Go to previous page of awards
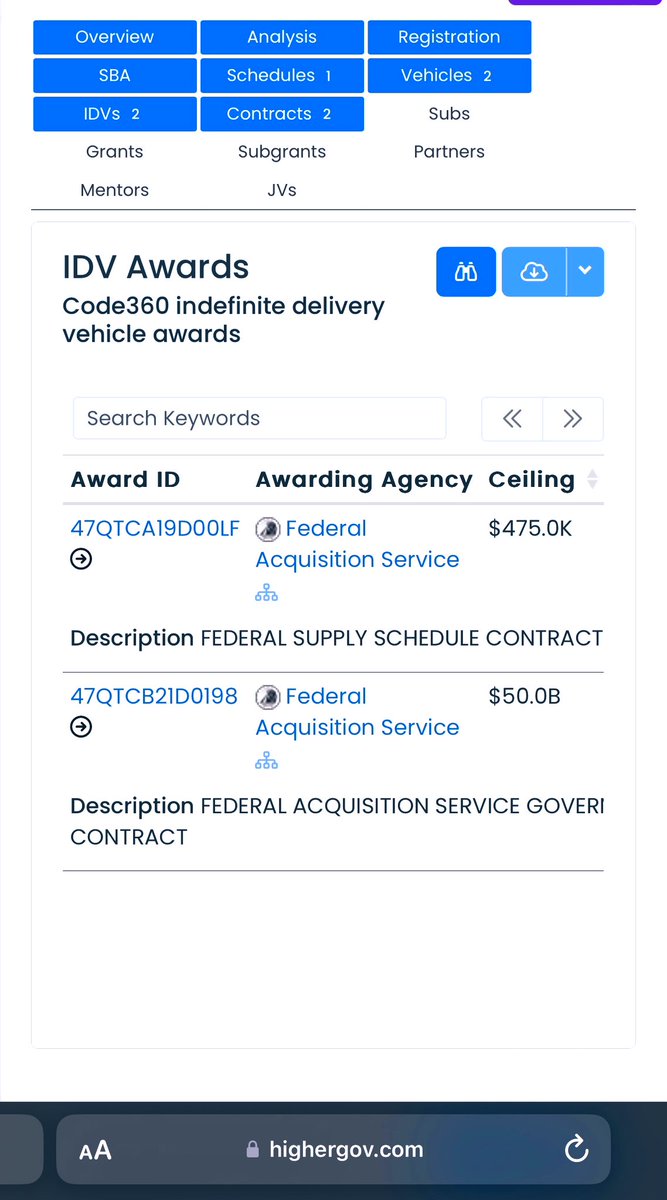 coord(512,419)
